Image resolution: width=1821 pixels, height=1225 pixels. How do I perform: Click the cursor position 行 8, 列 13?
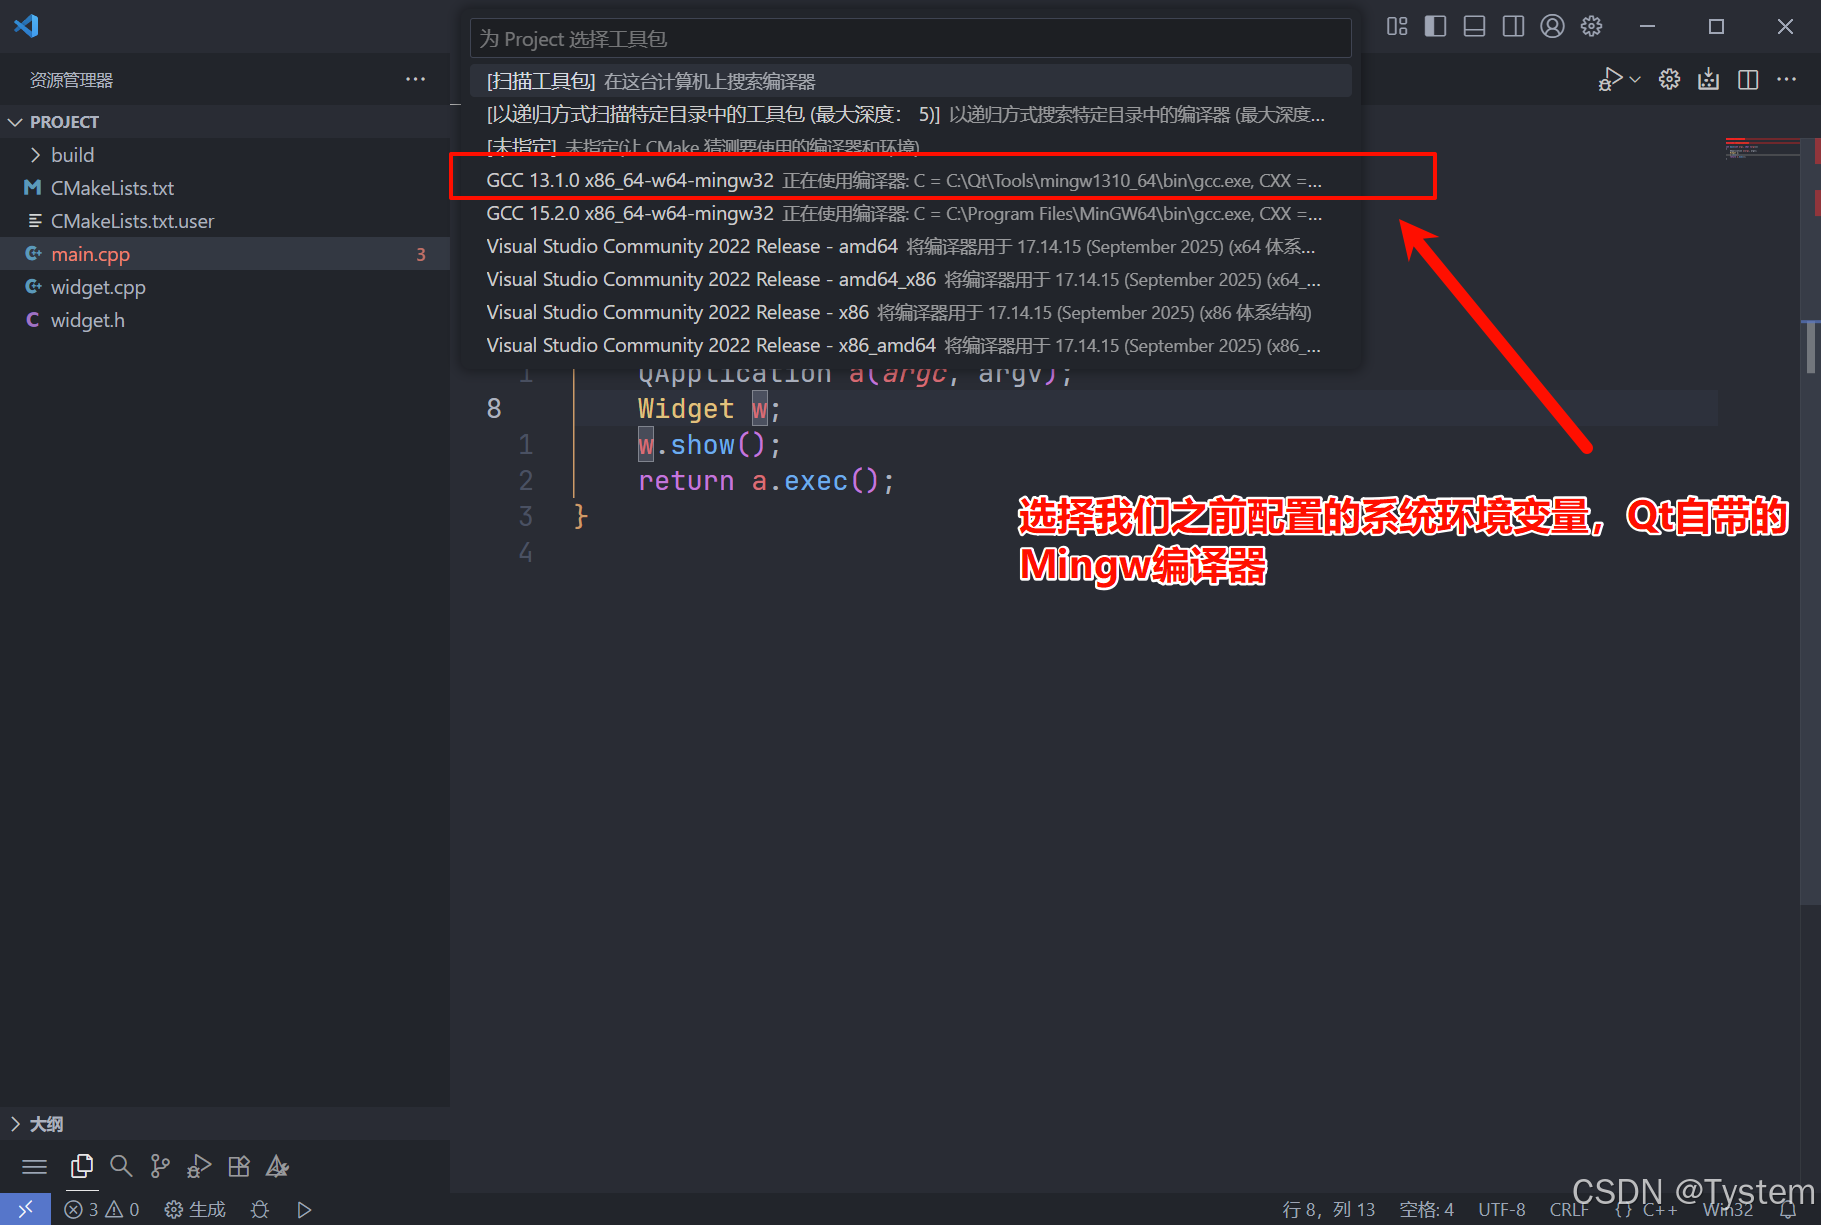1329,1209
